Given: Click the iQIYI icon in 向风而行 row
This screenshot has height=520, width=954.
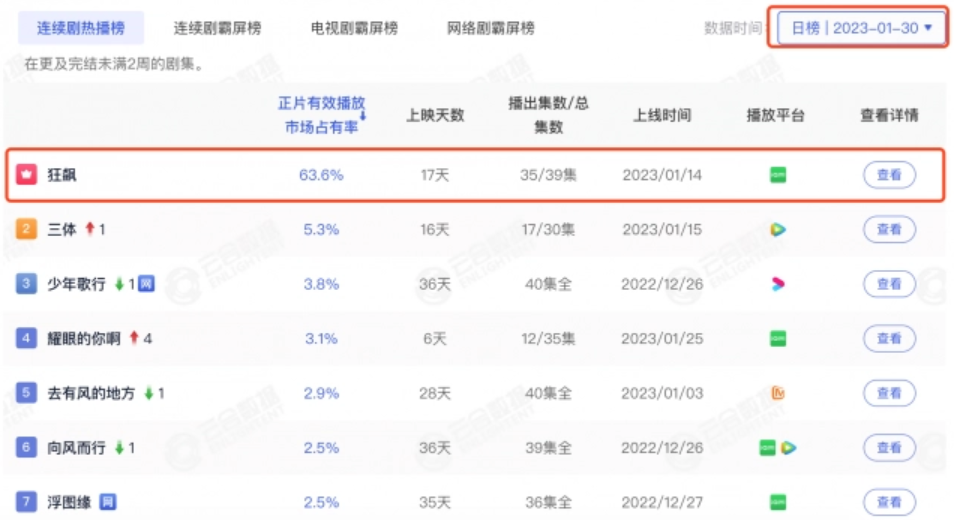Looking at the screenshot, I should coord(767,448).
